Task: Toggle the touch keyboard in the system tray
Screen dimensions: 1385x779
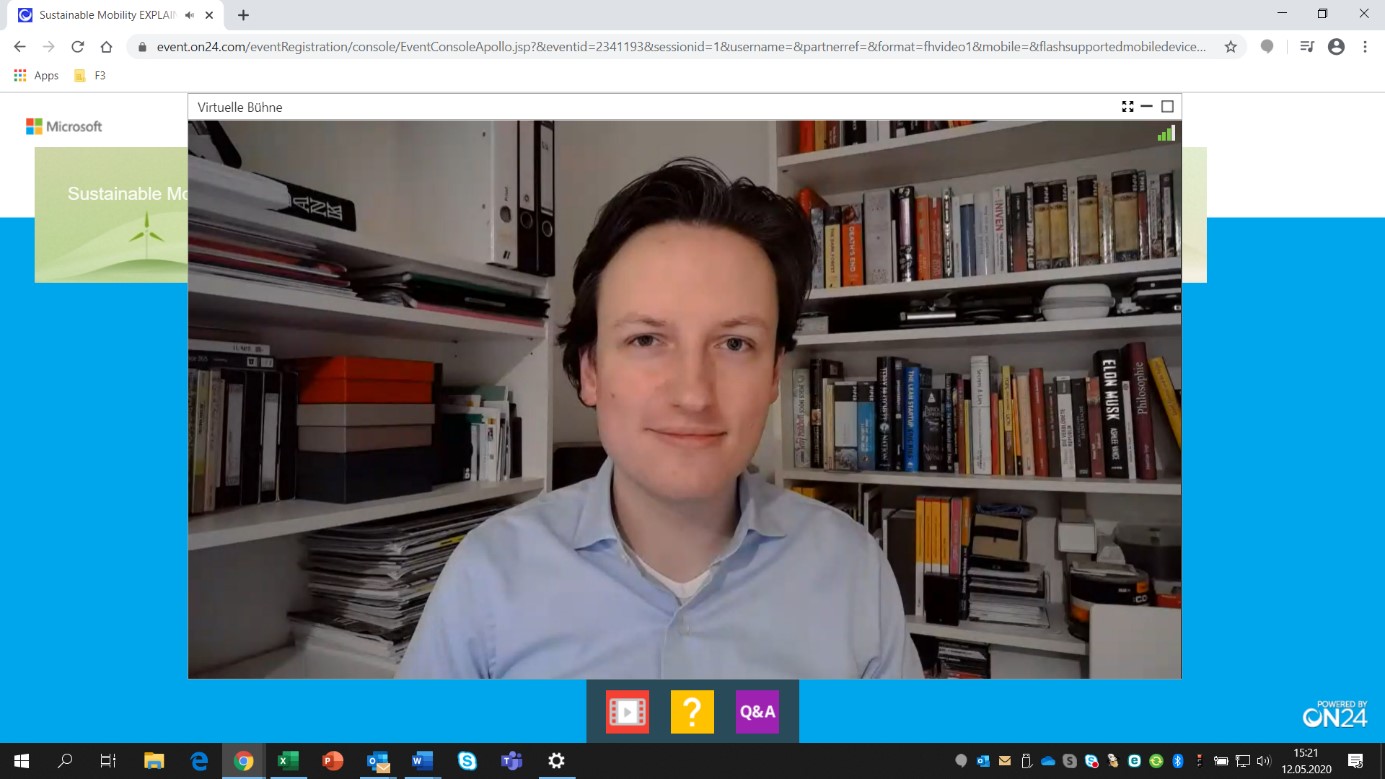Action: click(x=1221, y=763)
